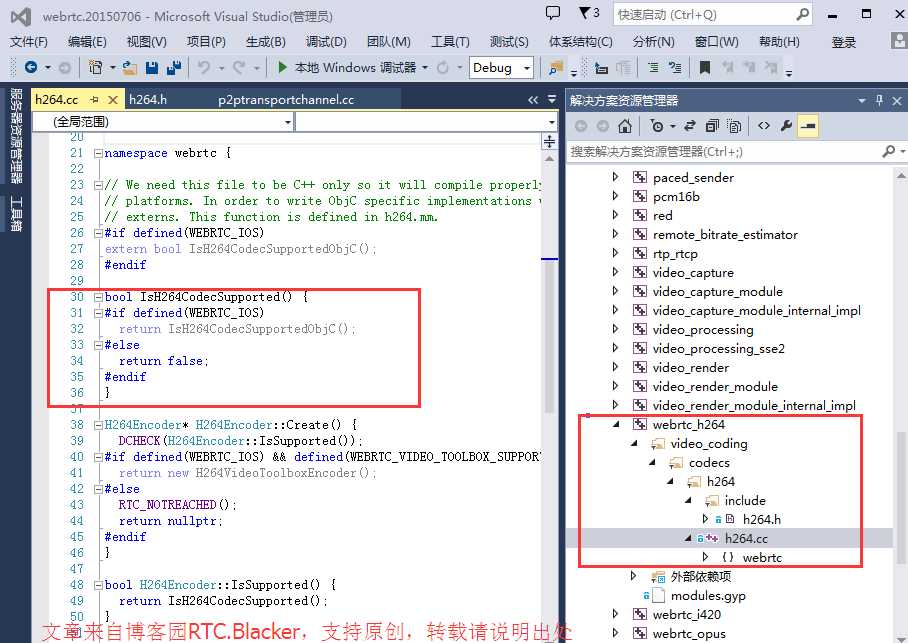Click the new project toolbar icon

click(95, 67)
